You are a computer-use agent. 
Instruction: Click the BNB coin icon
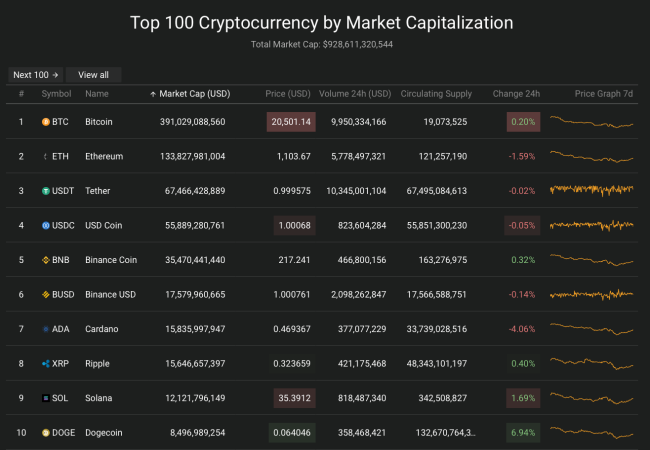(x=46, y=260)
